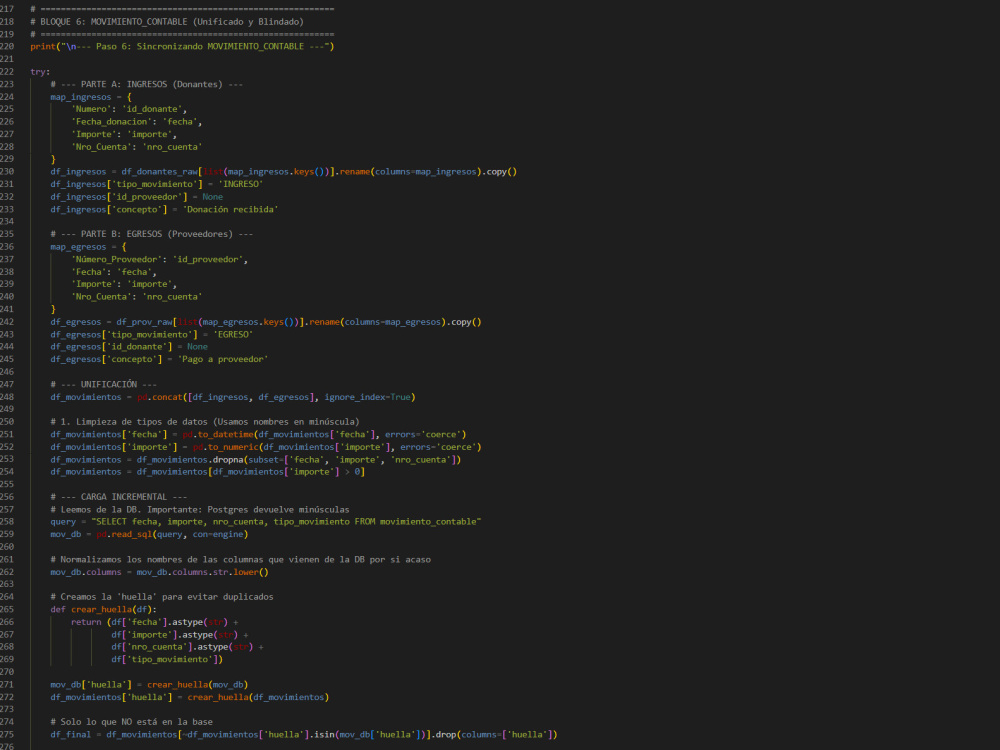Click 'mov_db.columns.str.lower()' expression
The height and width of the screenshot is (750, 1000).
[x=202, y=572]
